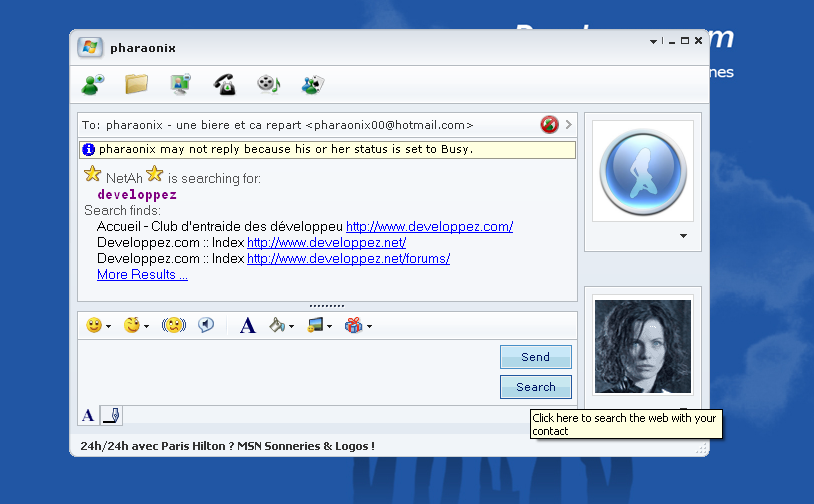Open the winks dropdown menu
The height and width of the screenshot is (504, 814).
[x=135, y=325]
